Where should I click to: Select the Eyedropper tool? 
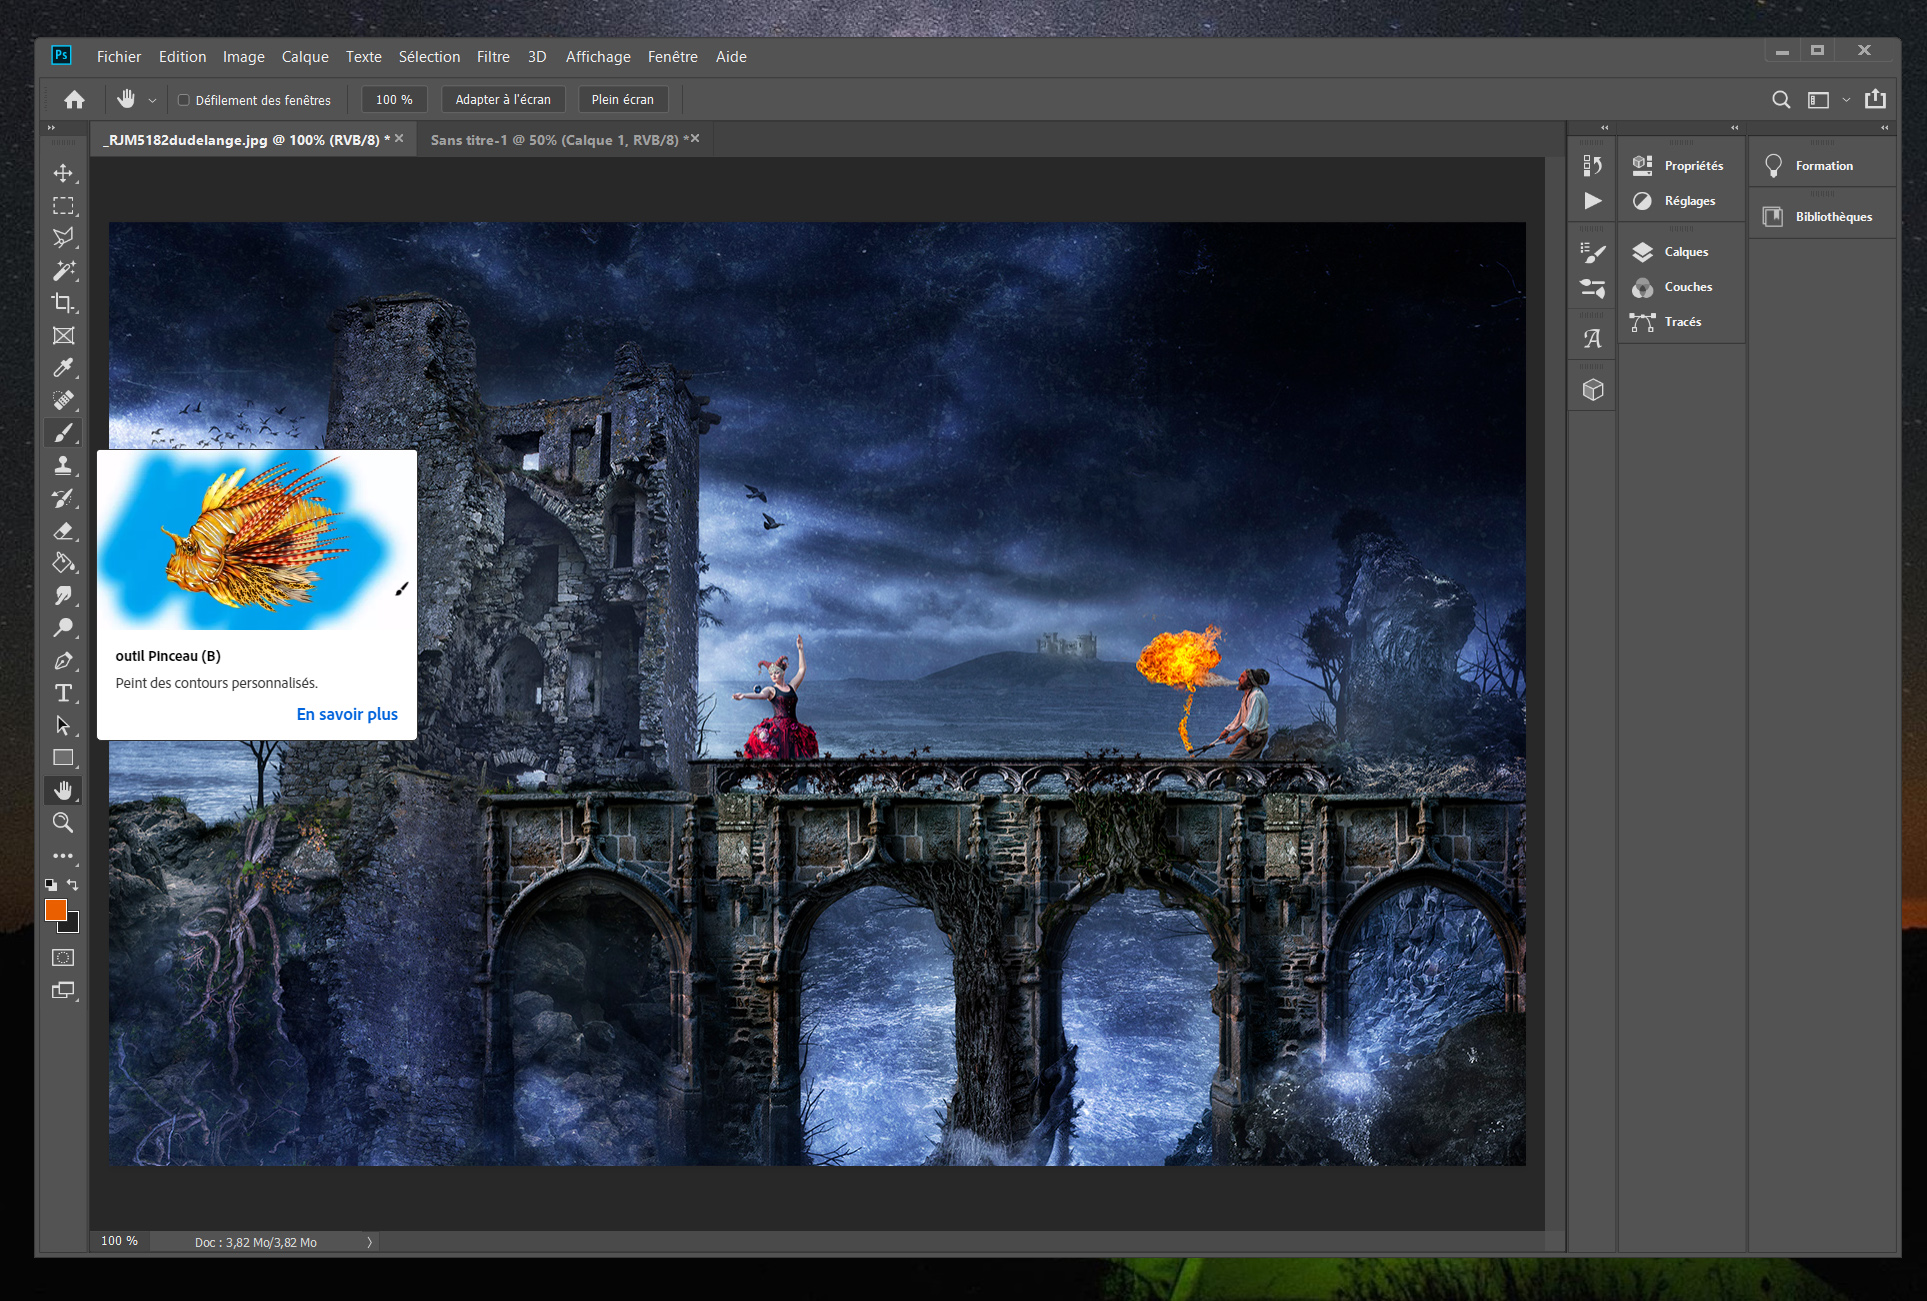[x=63, y=368]
